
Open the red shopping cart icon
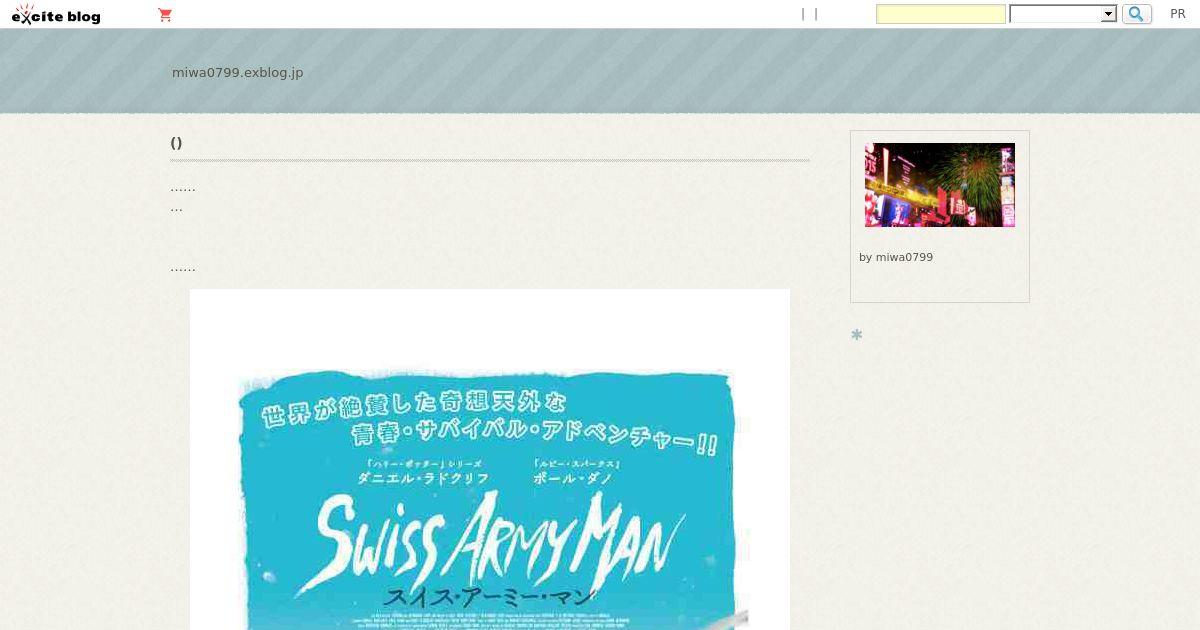[x=165, y=15]
